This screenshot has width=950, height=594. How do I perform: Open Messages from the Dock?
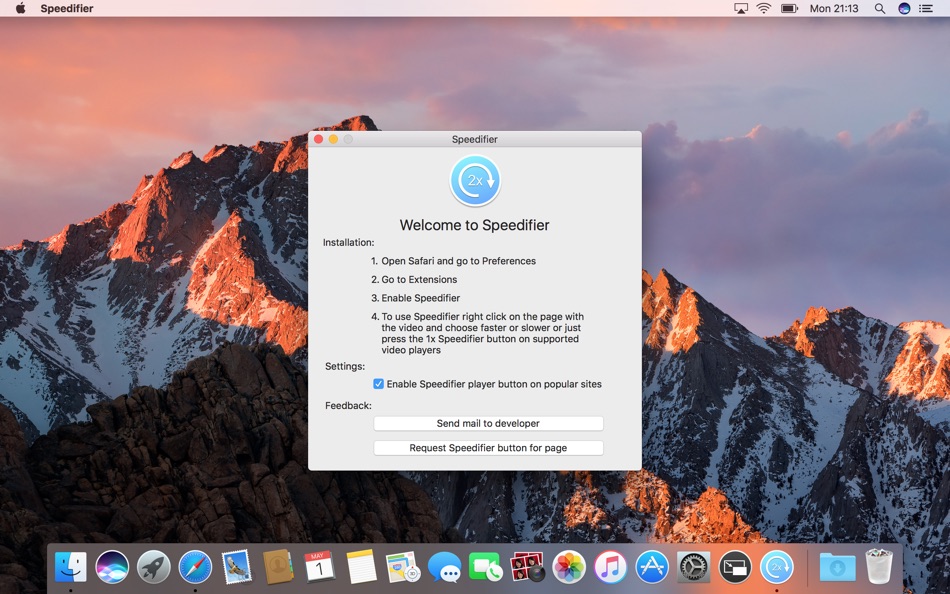click(445, 567)
